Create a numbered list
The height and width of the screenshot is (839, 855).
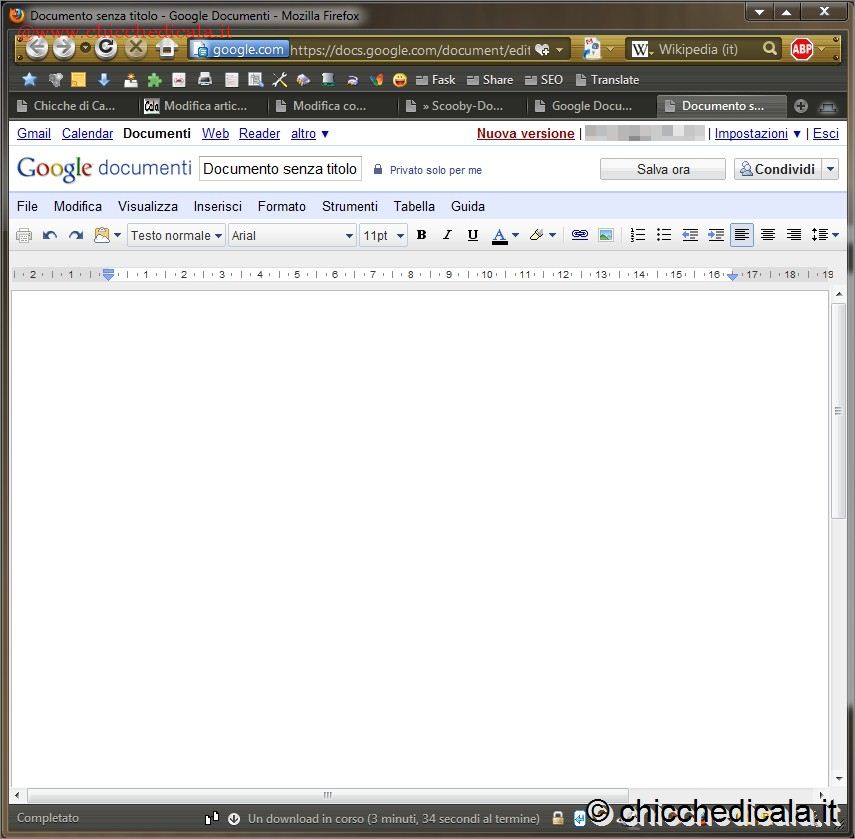(x=638, y=235)
